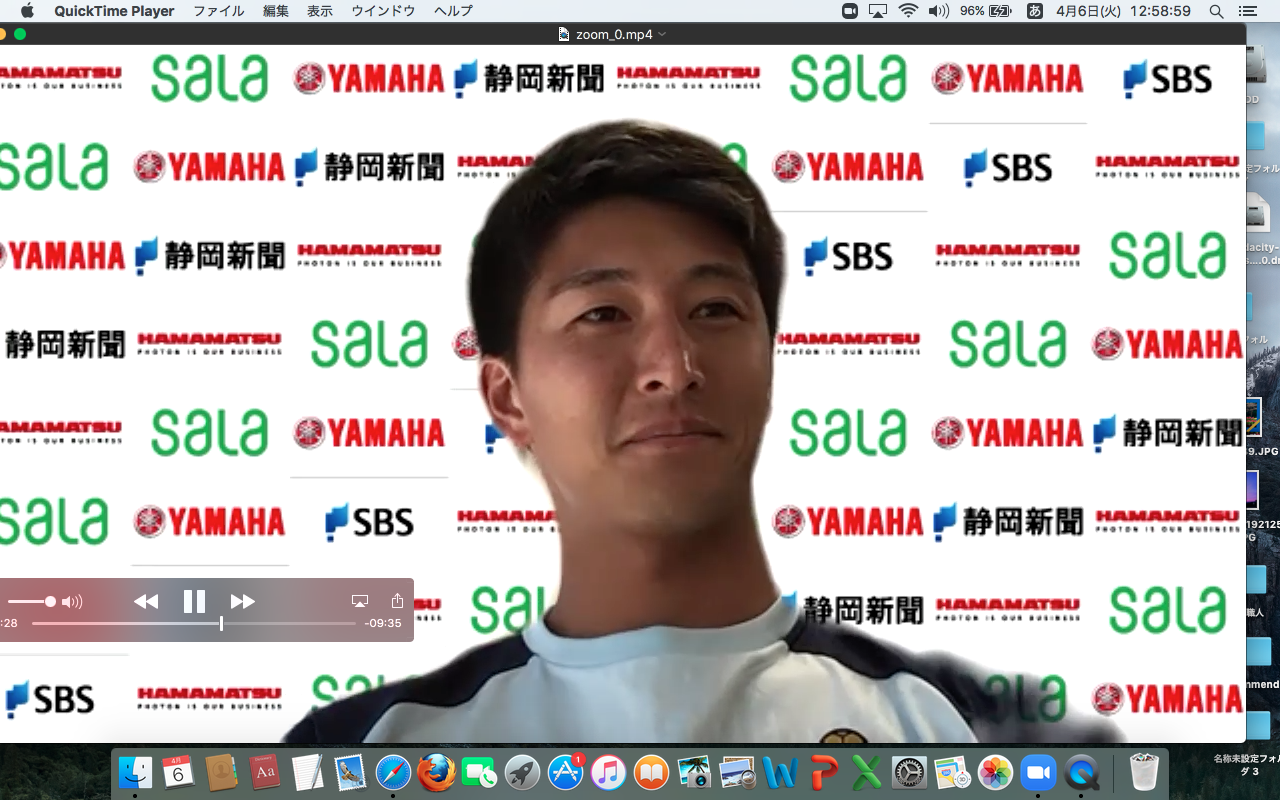Click the AirPlay icon in player controls
1280x800 pixels.
(360, 601)
